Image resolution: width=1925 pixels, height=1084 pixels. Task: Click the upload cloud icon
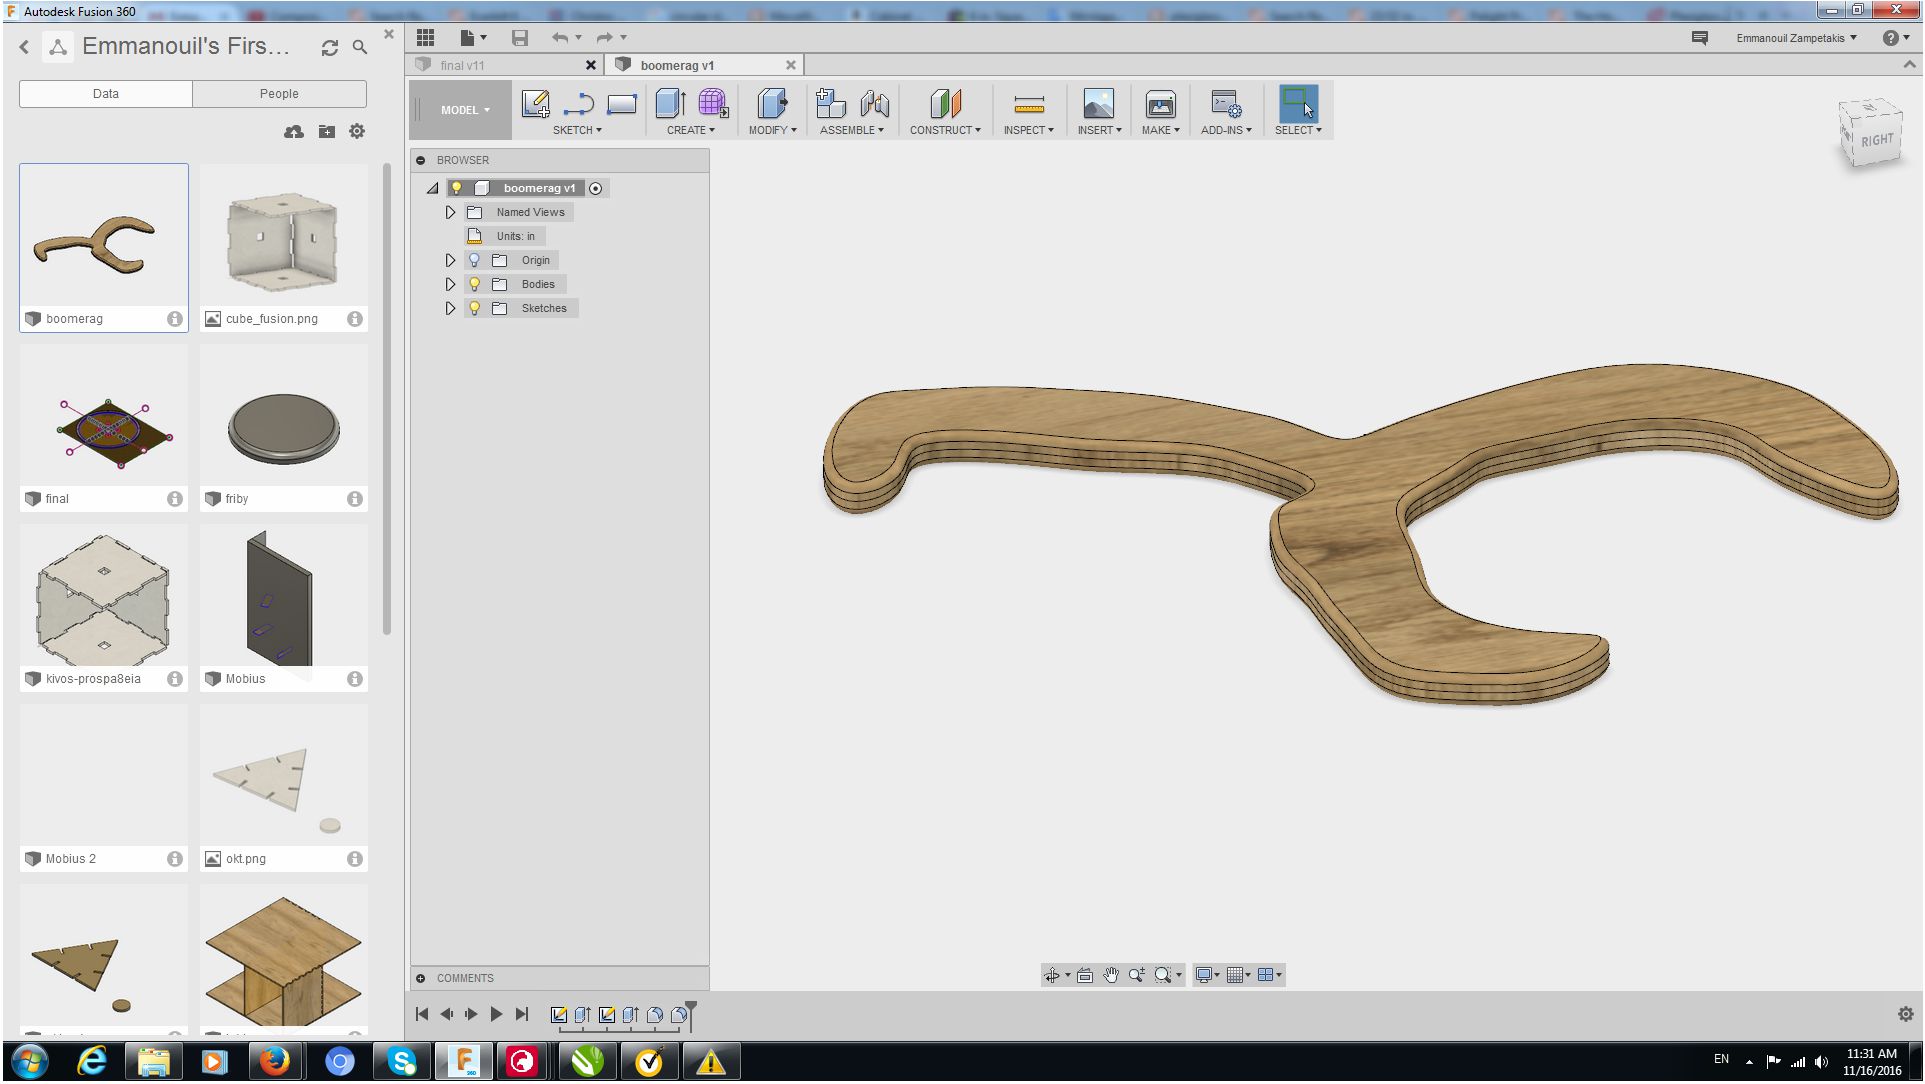click(294, 131)
